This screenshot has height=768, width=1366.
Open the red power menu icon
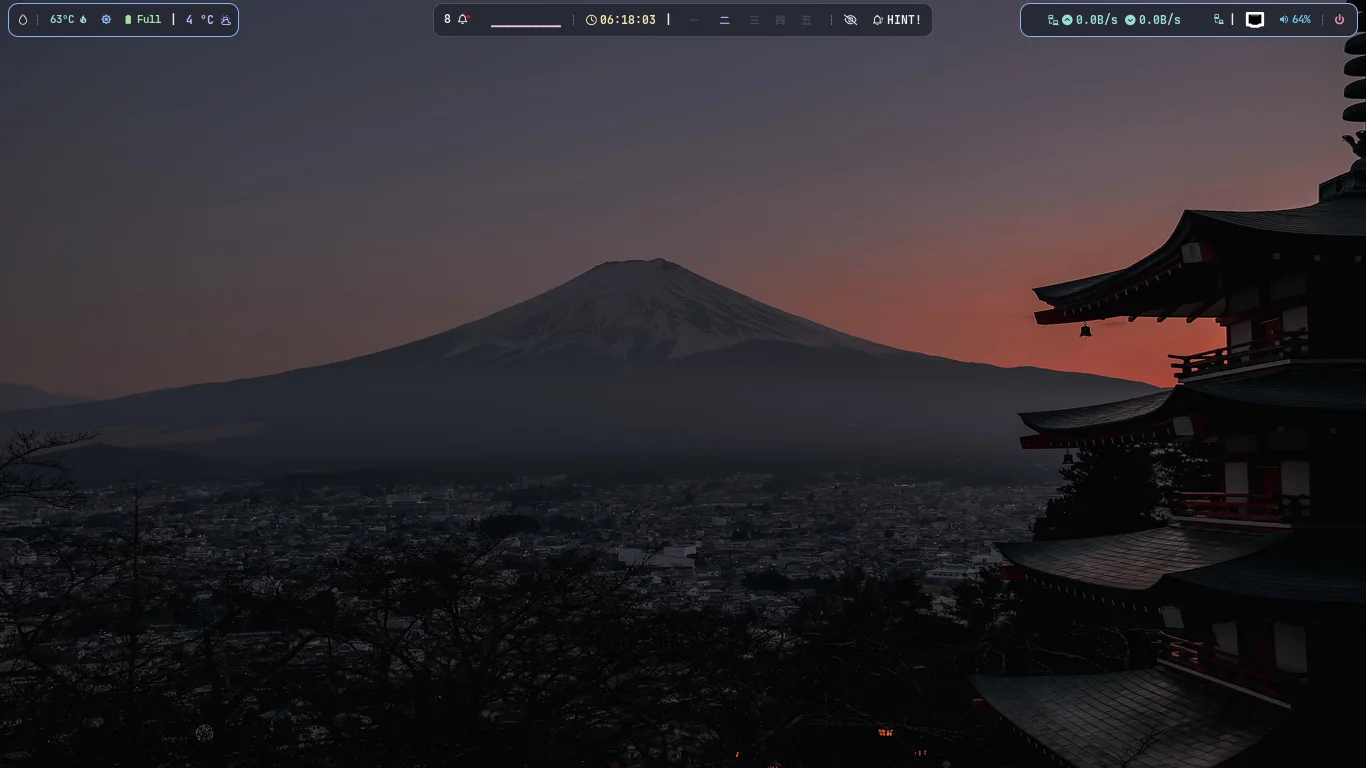pos(1340,20)
